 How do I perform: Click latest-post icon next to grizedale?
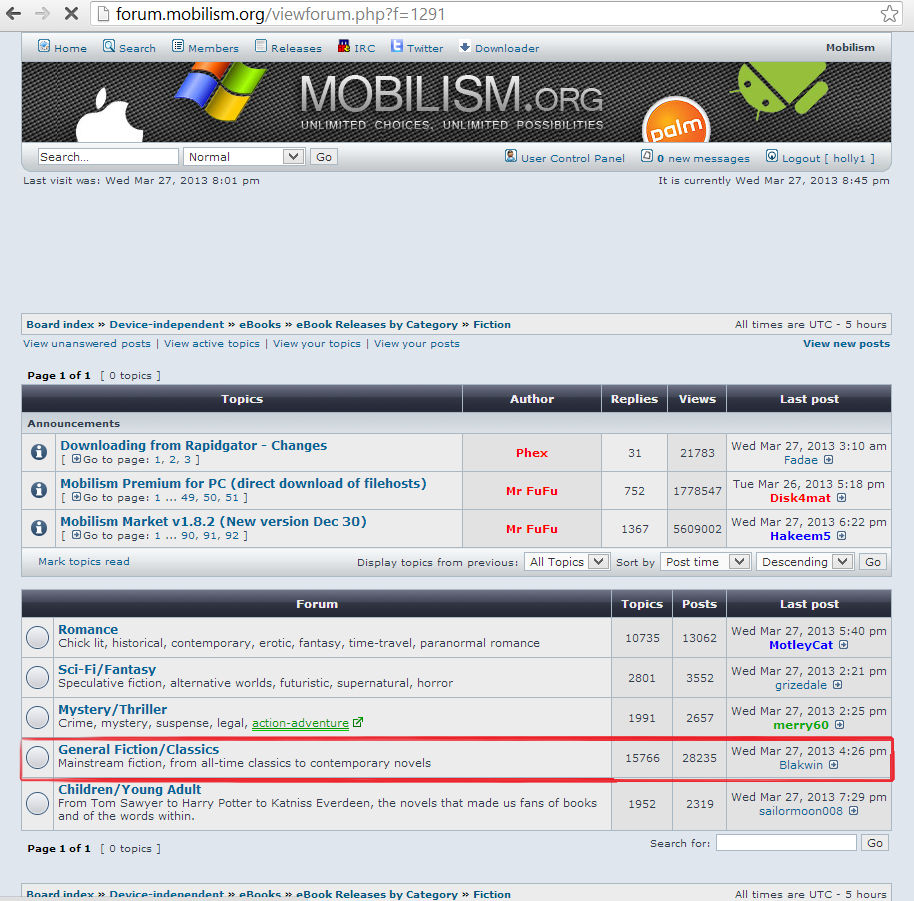pos(837,685)
